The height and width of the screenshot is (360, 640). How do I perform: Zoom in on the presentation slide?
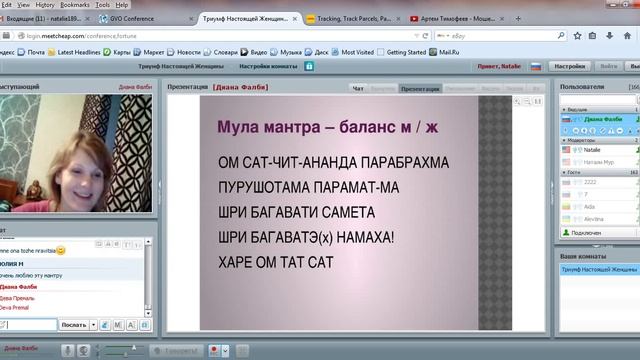[518, 101]
